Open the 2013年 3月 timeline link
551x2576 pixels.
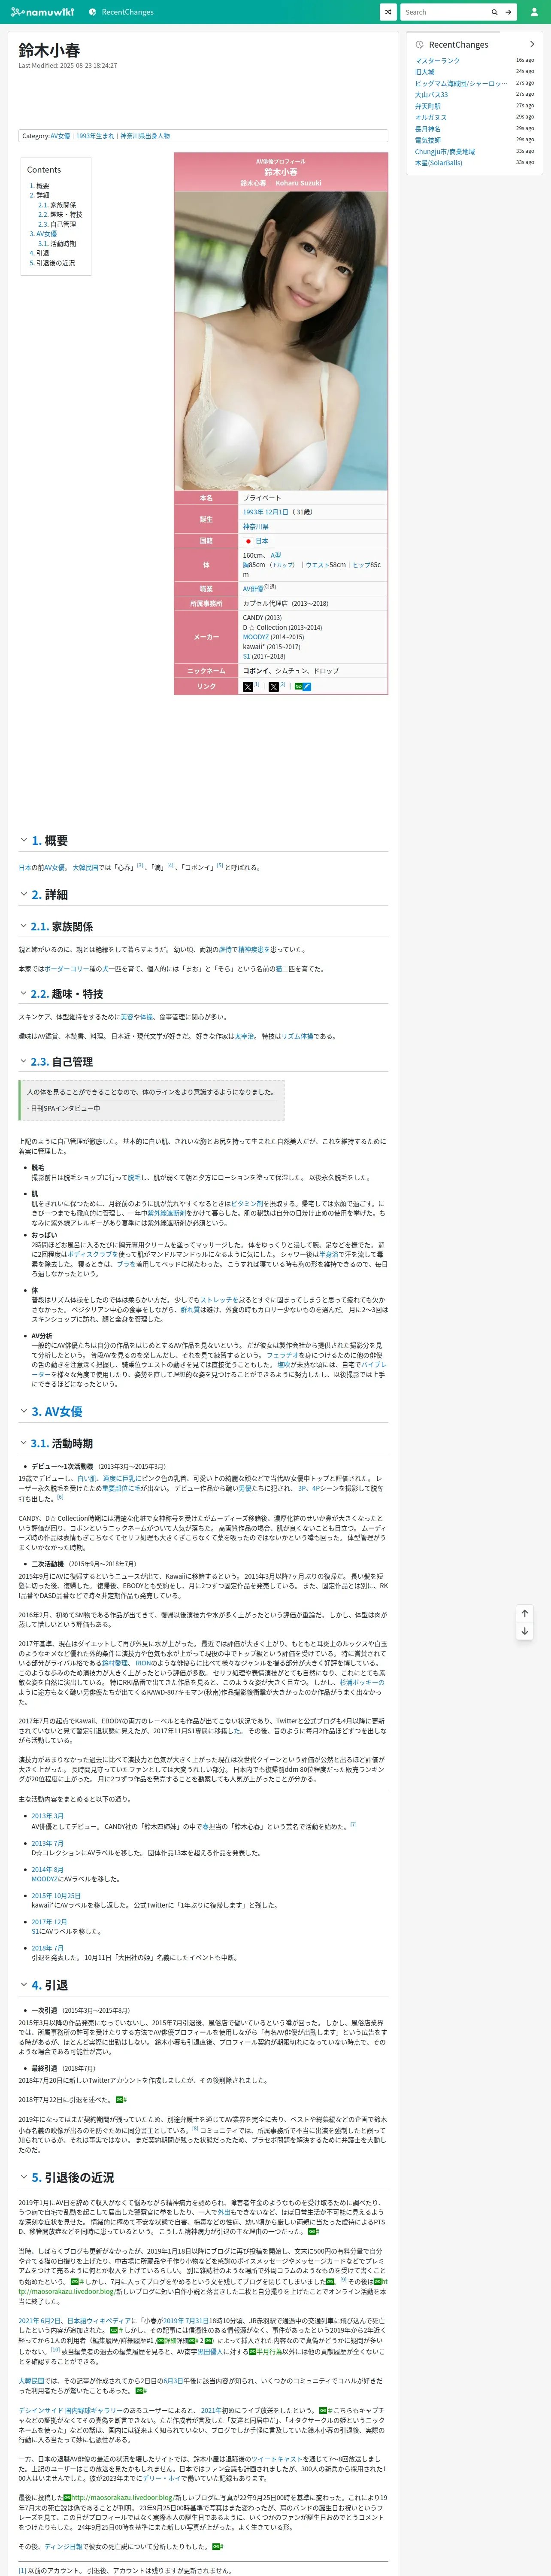tap(47, 1816)
